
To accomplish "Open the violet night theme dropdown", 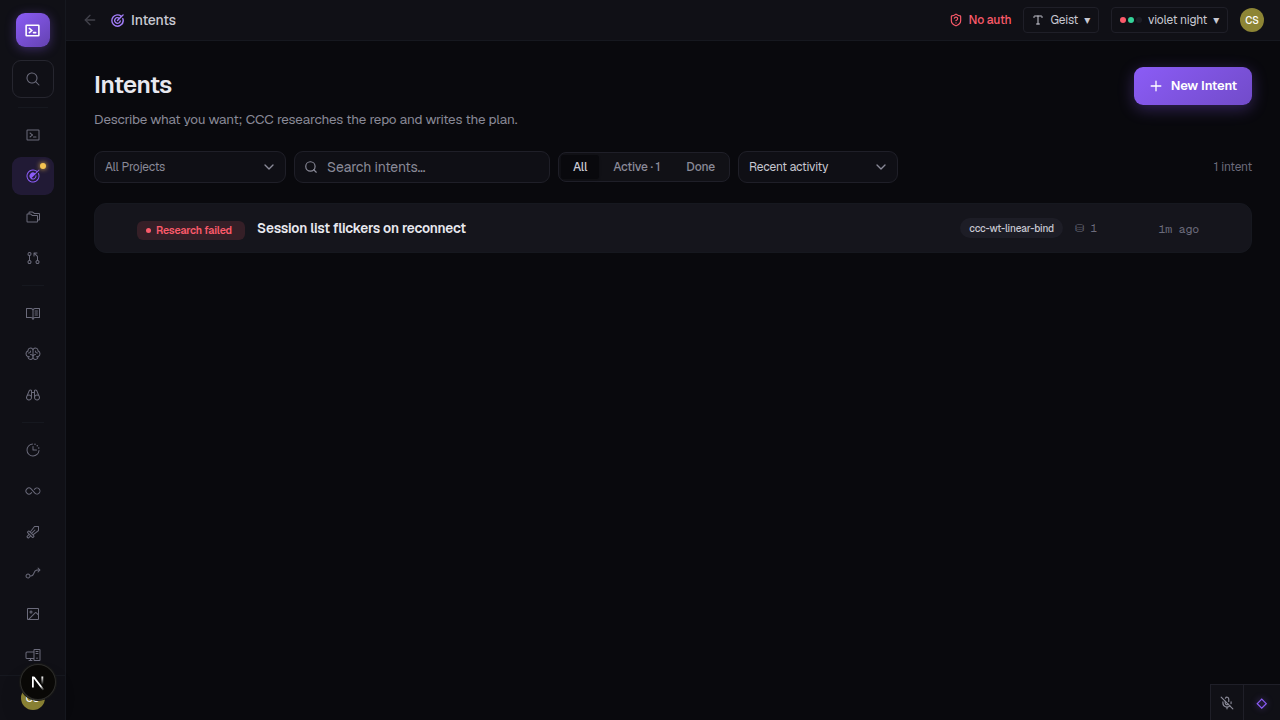I will 1169,20.
